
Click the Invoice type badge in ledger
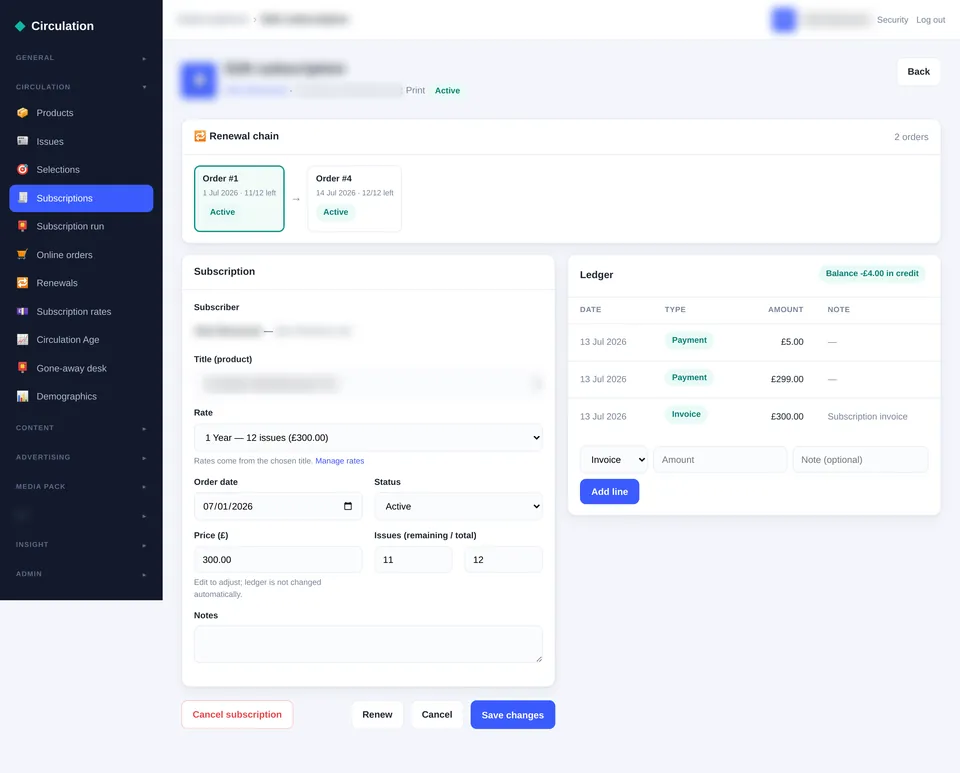[x=686, y=414]
